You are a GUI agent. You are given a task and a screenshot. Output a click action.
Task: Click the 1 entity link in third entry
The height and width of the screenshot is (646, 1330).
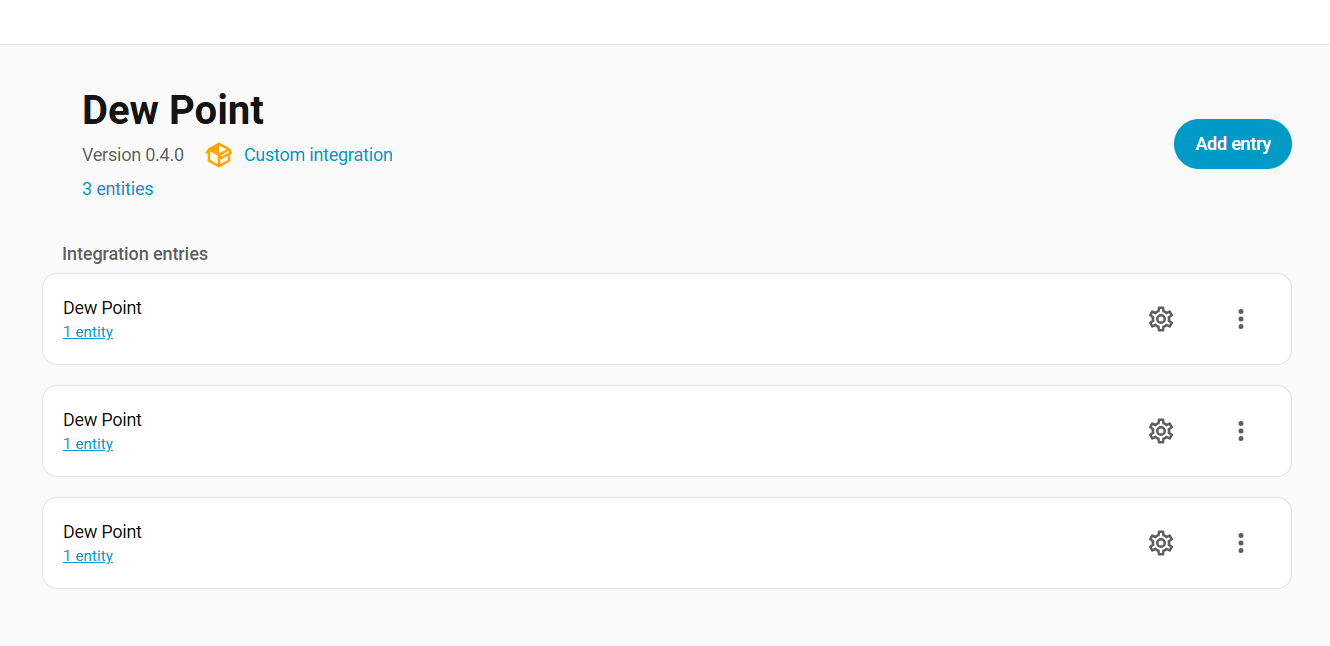88,556
